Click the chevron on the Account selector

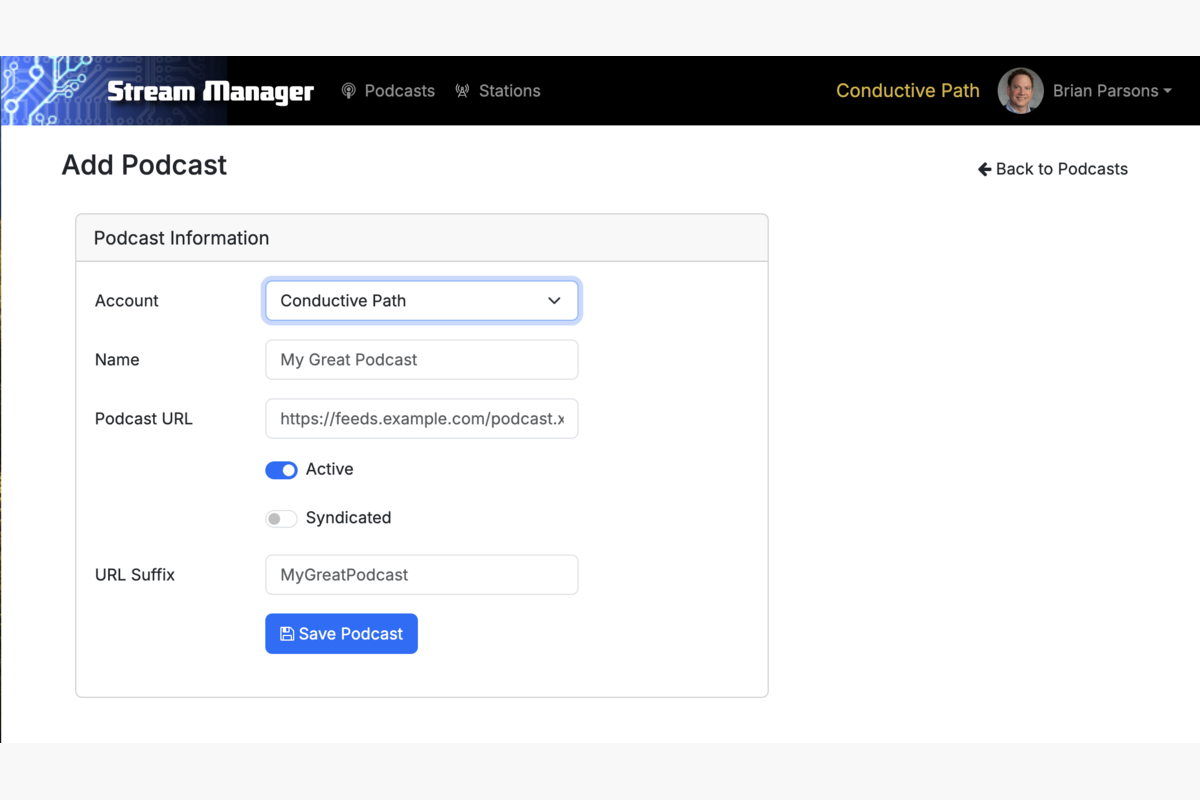(554, 300)
